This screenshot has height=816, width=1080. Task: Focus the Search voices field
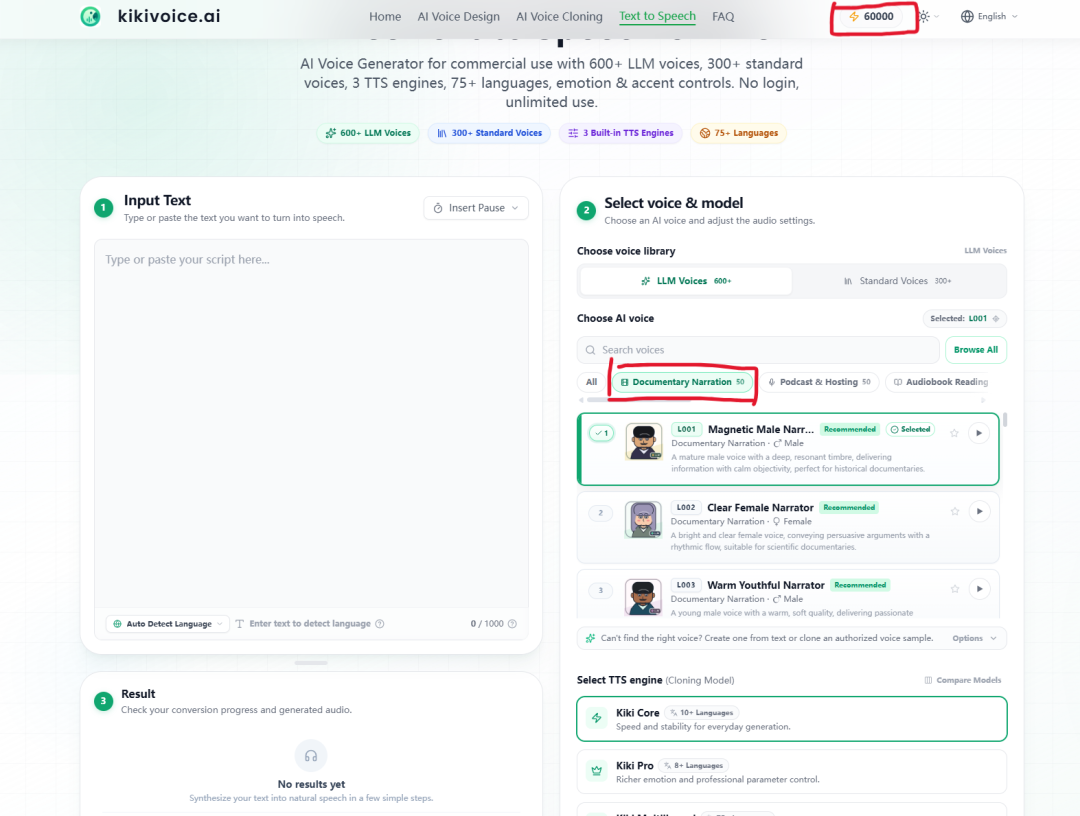point(758,350)
